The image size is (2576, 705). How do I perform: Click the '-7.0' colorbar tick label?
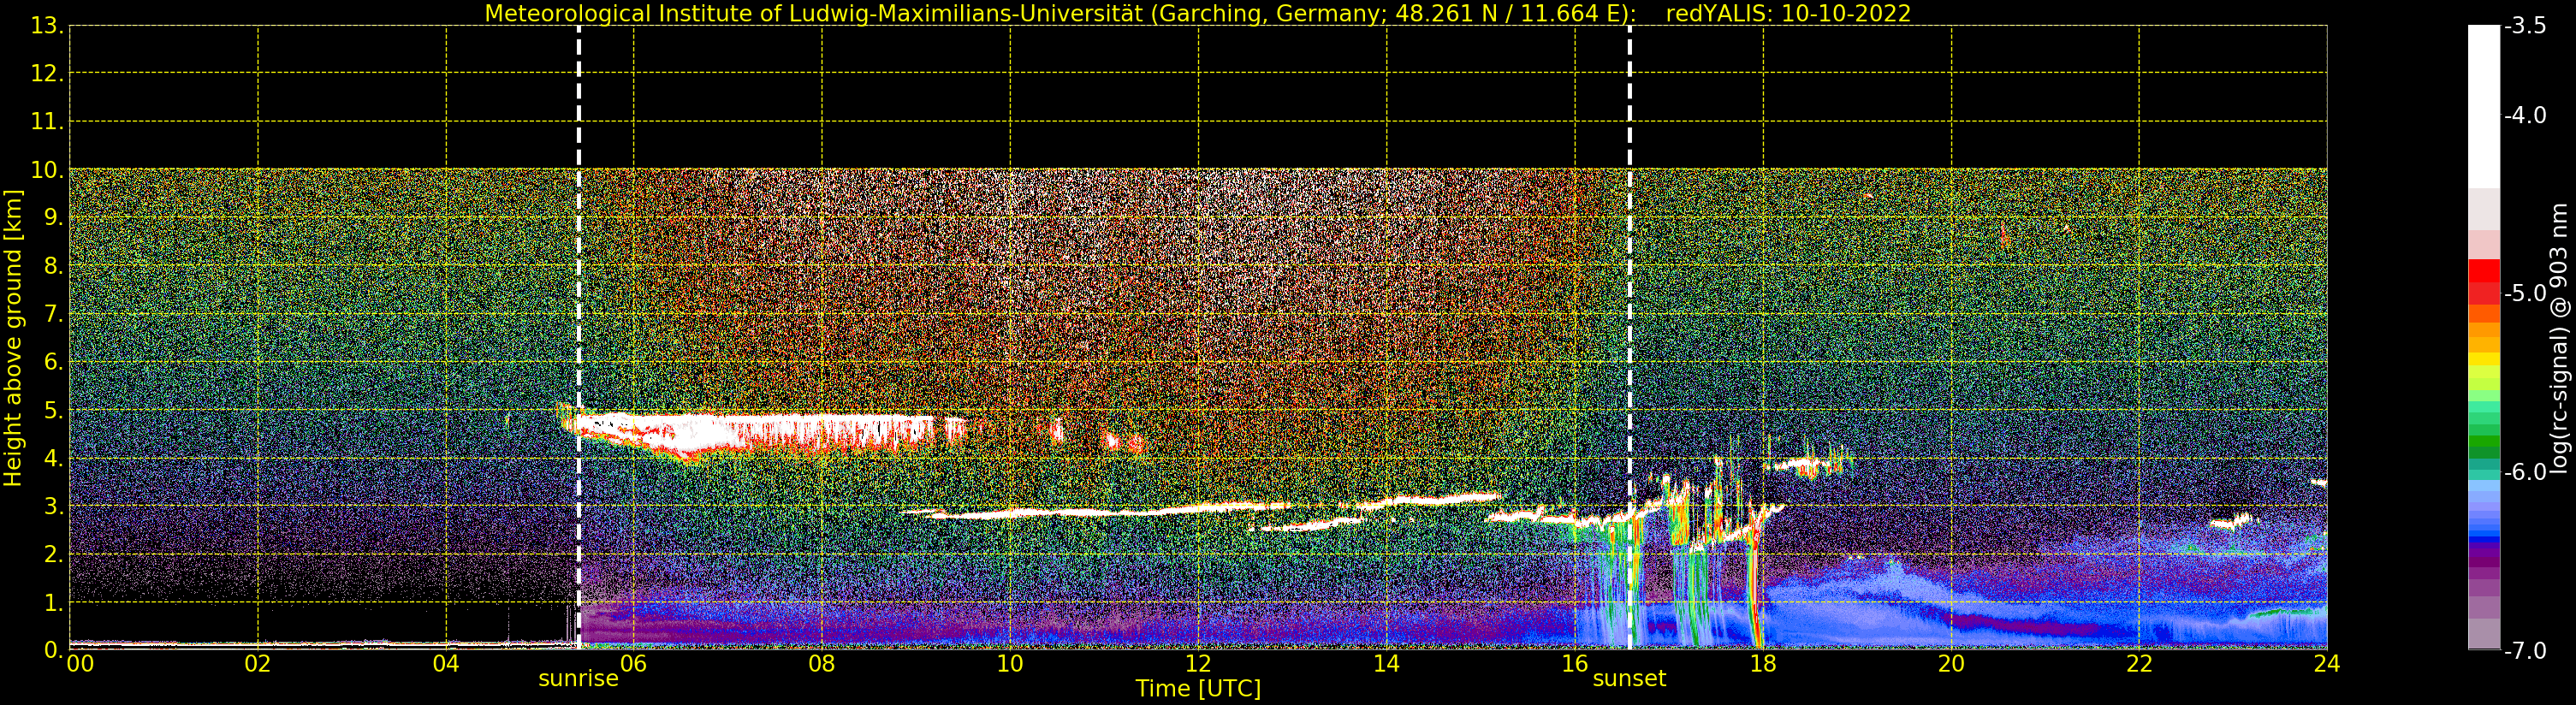(2525, 650)
